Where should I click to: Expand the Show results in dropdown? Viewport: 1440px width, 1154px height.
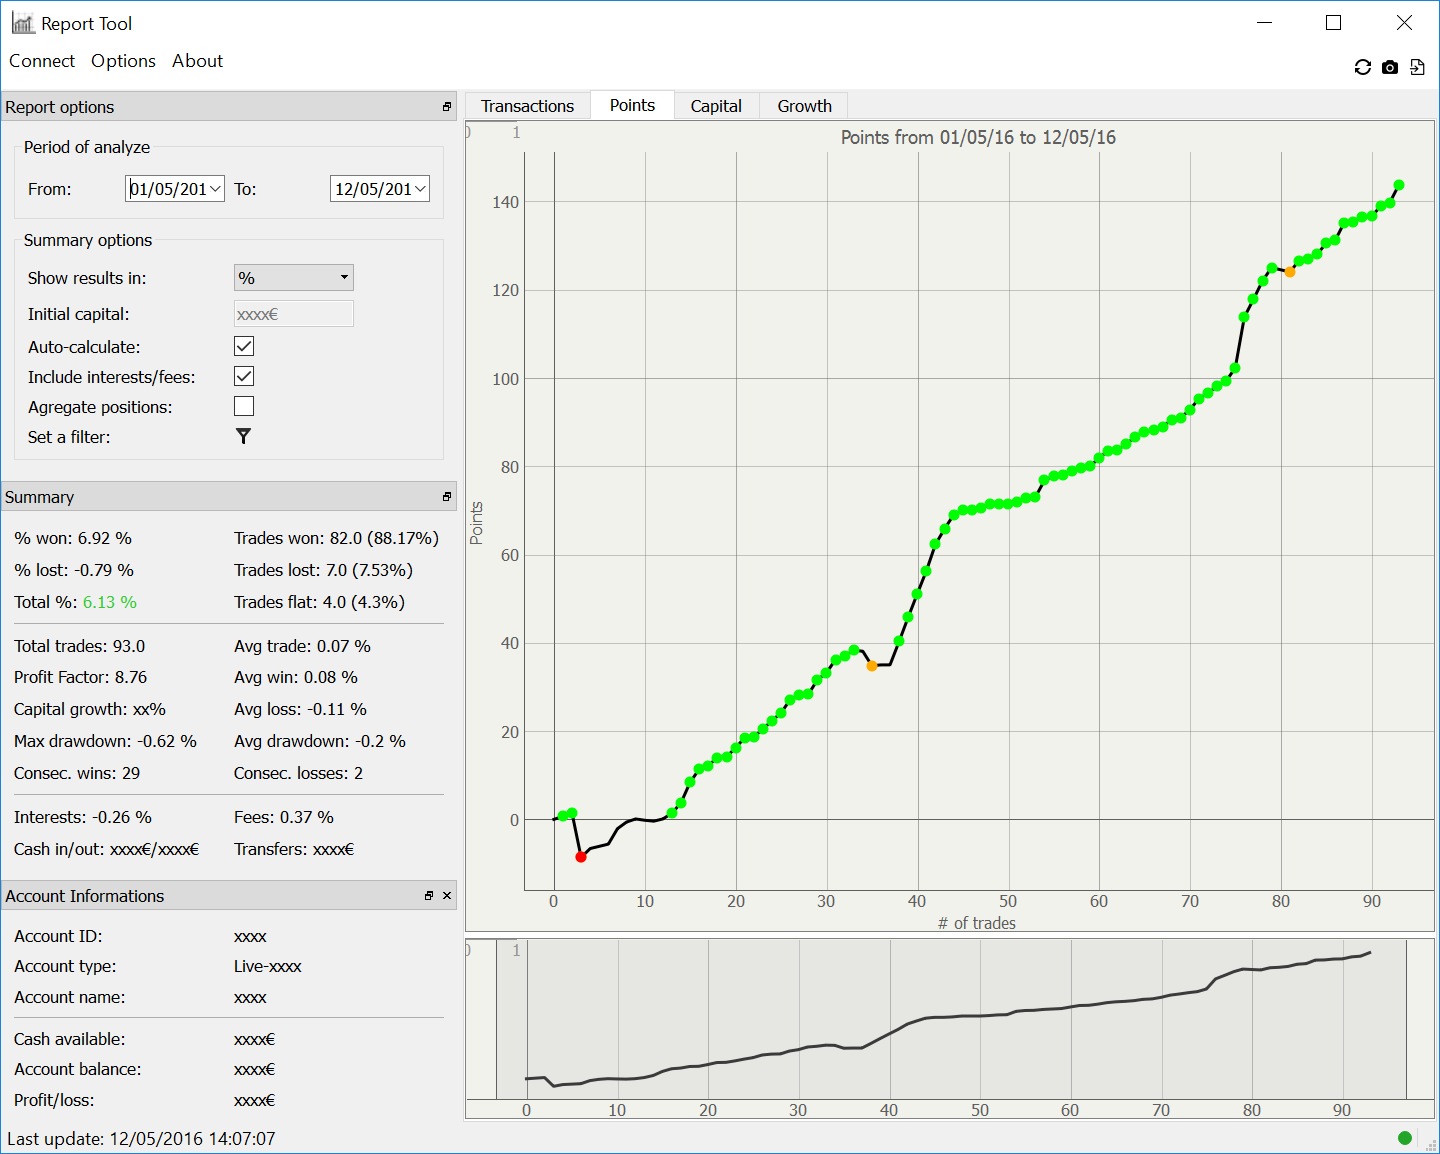coord(344,277)
